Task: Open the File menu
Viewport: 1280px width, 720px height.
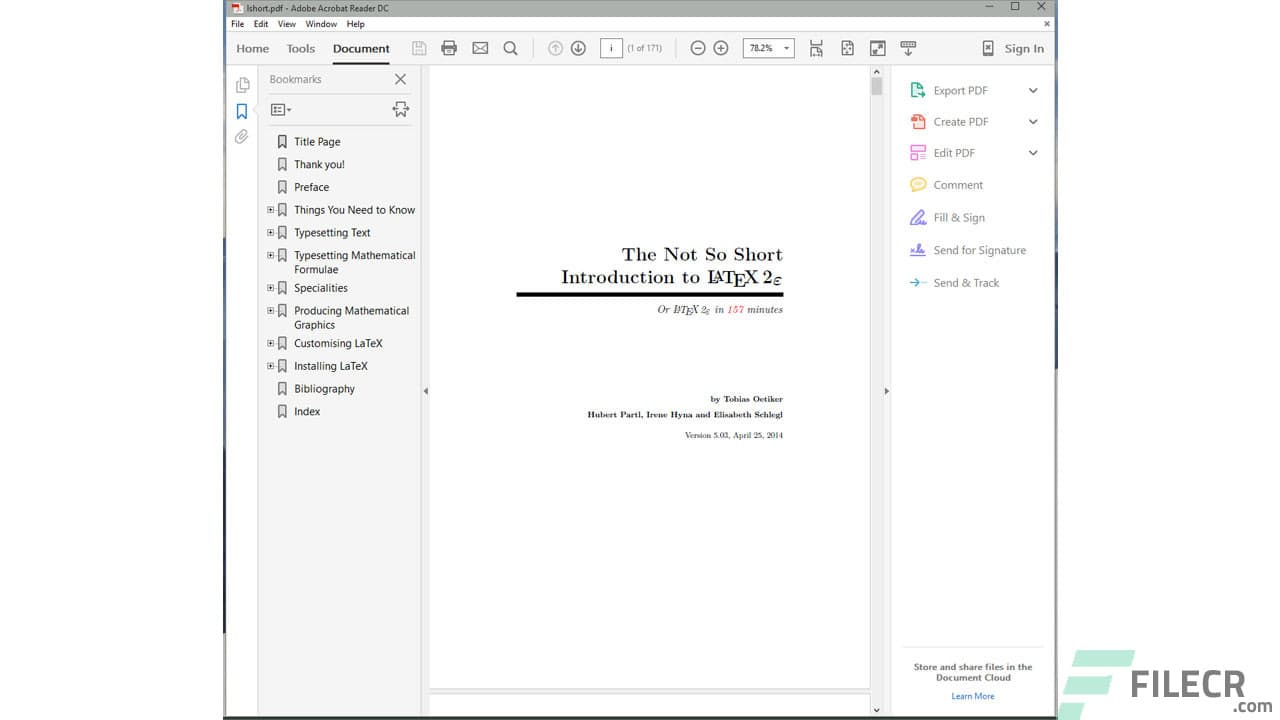Action: (237, 23)
